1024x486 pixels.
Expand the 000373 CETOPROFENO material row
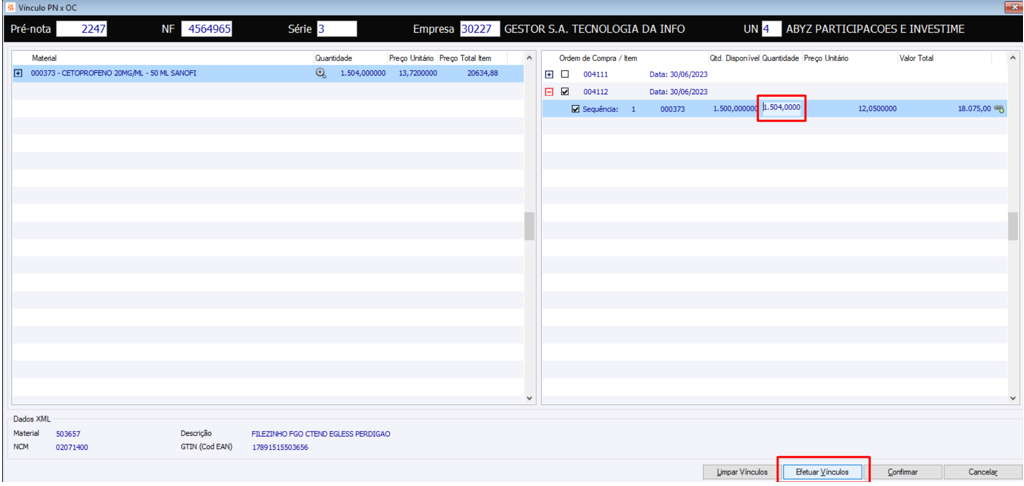[18, 73]
